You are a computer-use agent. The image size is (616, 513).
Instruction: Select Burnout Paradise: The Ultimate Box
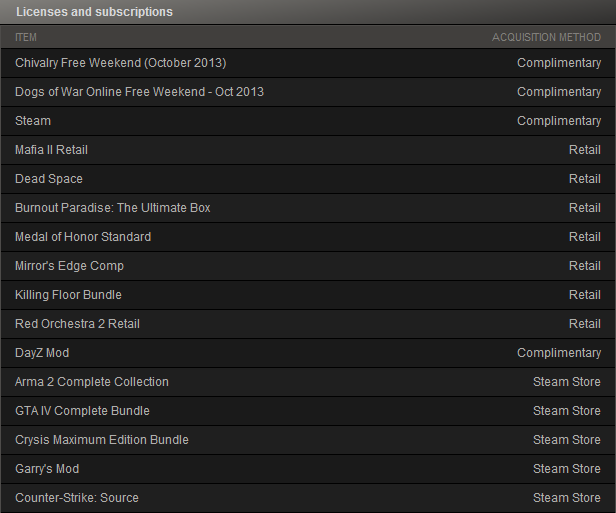pyautogui.click(x=113, y=208)
